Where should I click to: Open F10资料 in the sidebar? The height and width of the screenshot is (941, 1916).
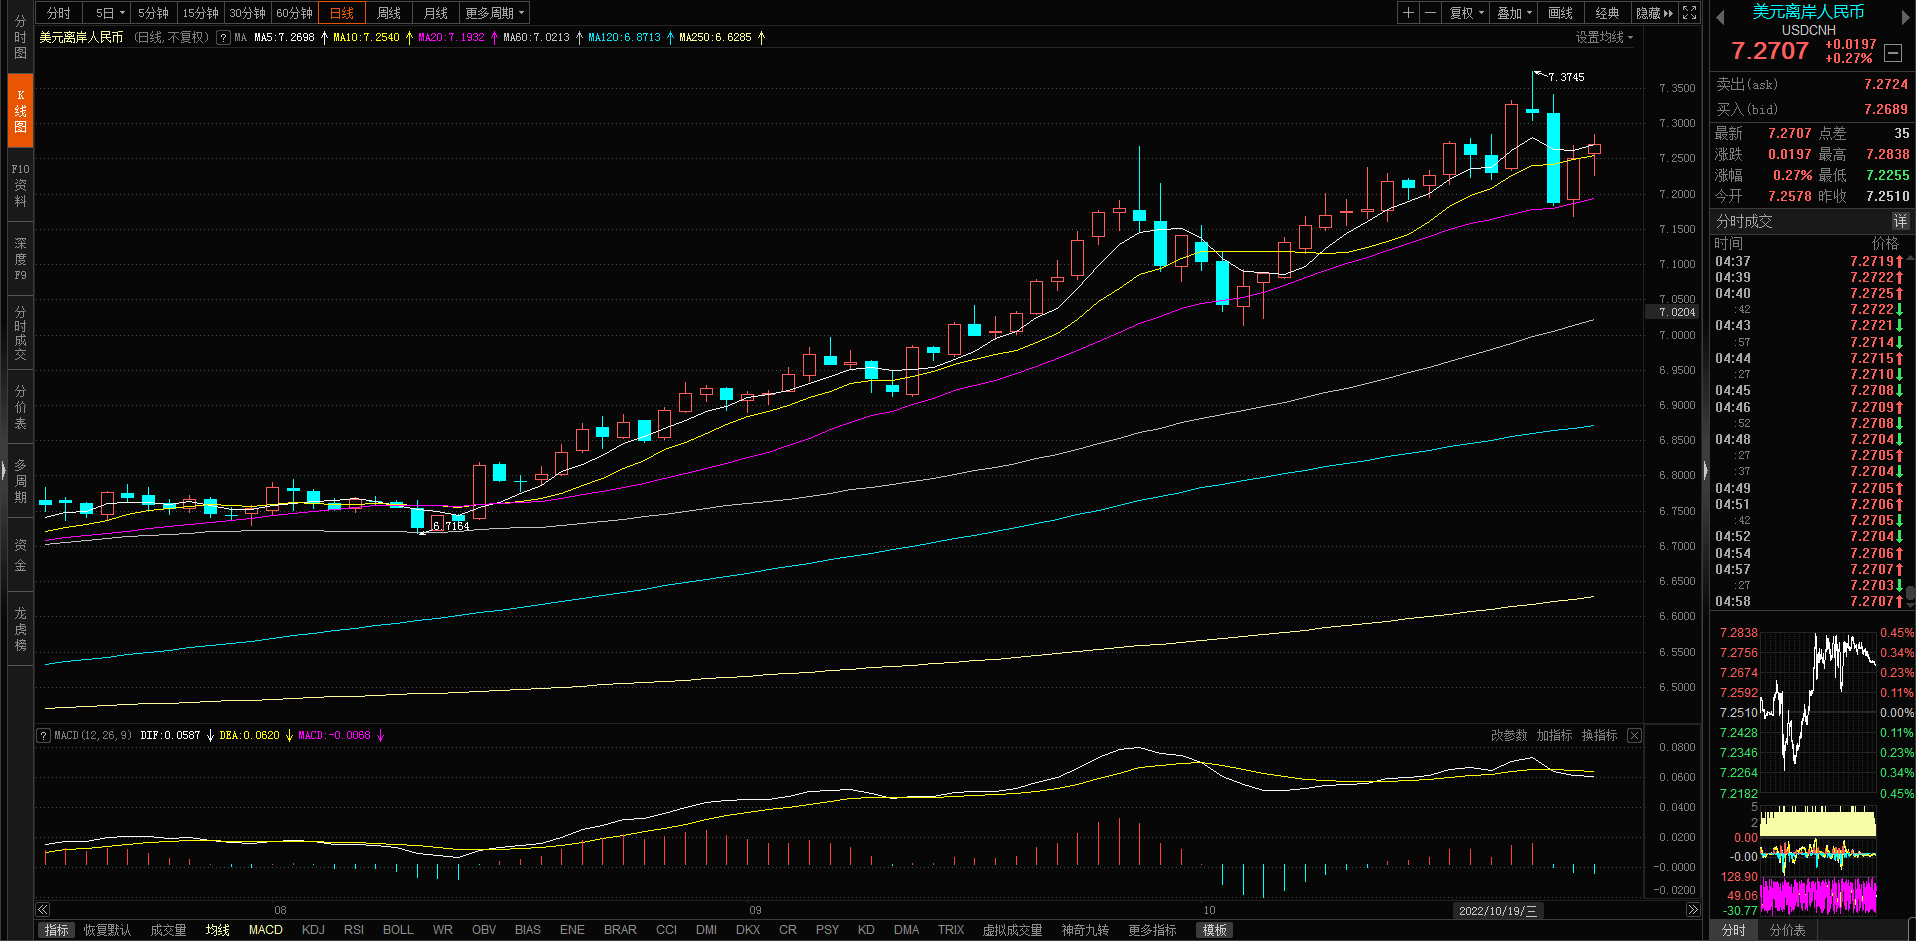point(20,185)
